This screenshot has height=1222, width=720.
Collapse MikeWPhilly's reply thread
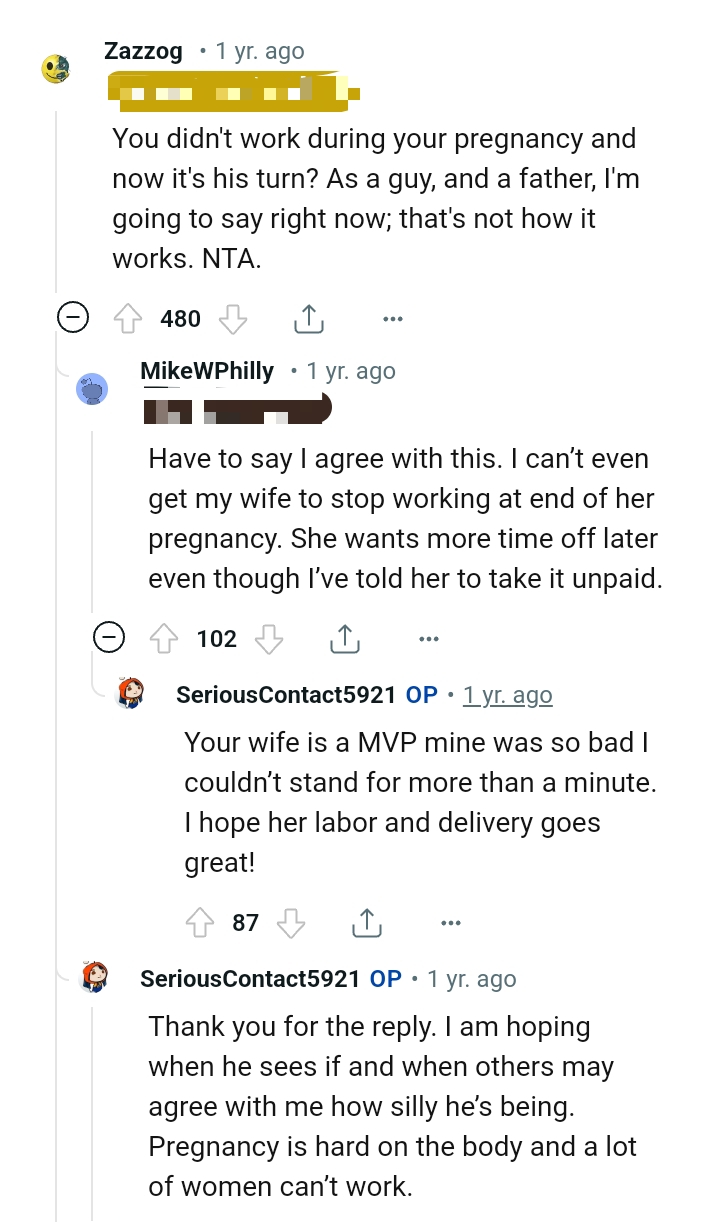coord(110,638)
